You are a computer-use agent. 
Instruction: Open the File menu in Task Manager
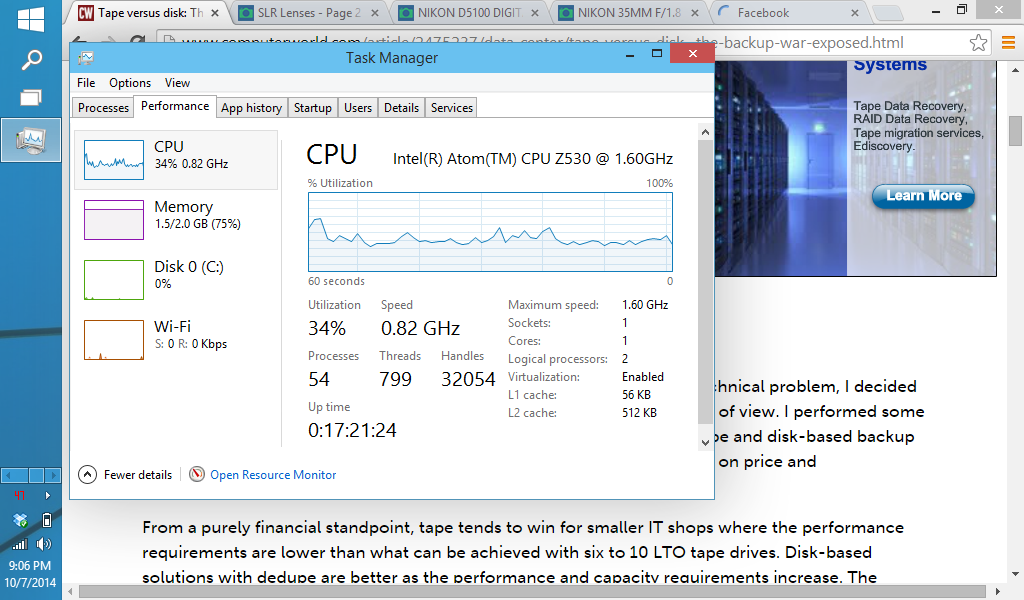coord(86,83)
